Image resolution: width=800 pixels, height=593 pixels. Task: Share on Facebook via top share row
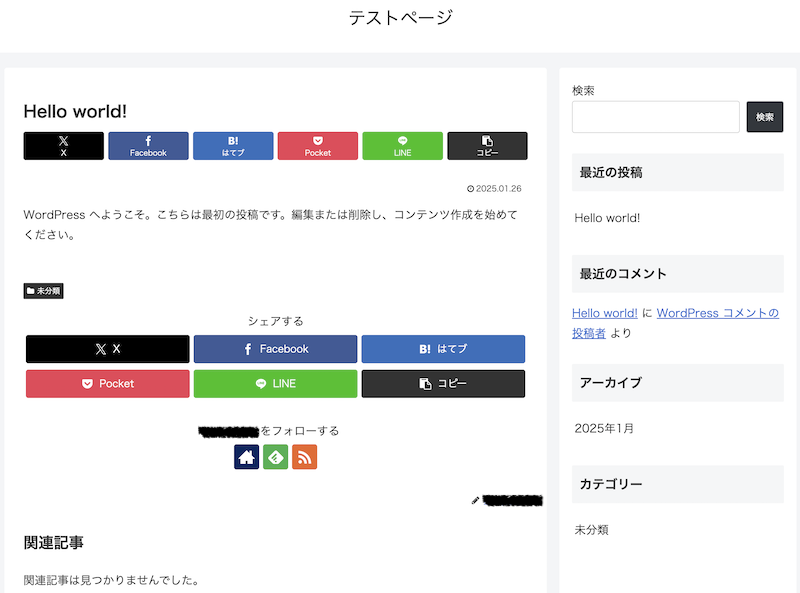(148, 146)
